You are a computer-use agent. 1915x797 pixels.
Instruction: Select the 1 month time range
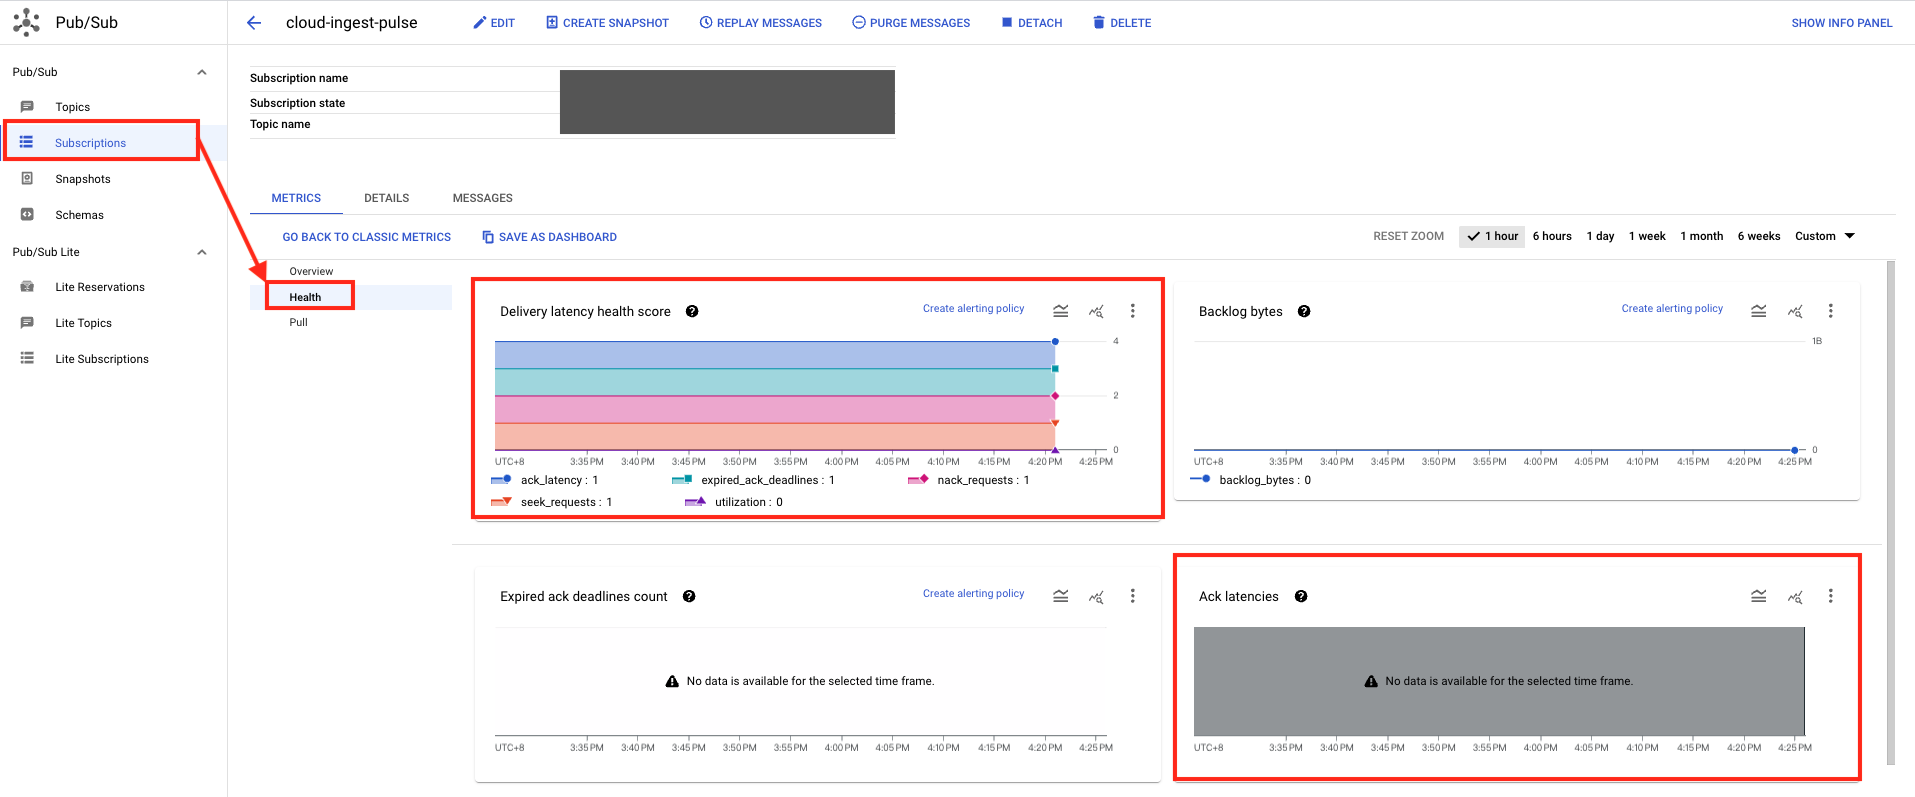click(1702, 236)
